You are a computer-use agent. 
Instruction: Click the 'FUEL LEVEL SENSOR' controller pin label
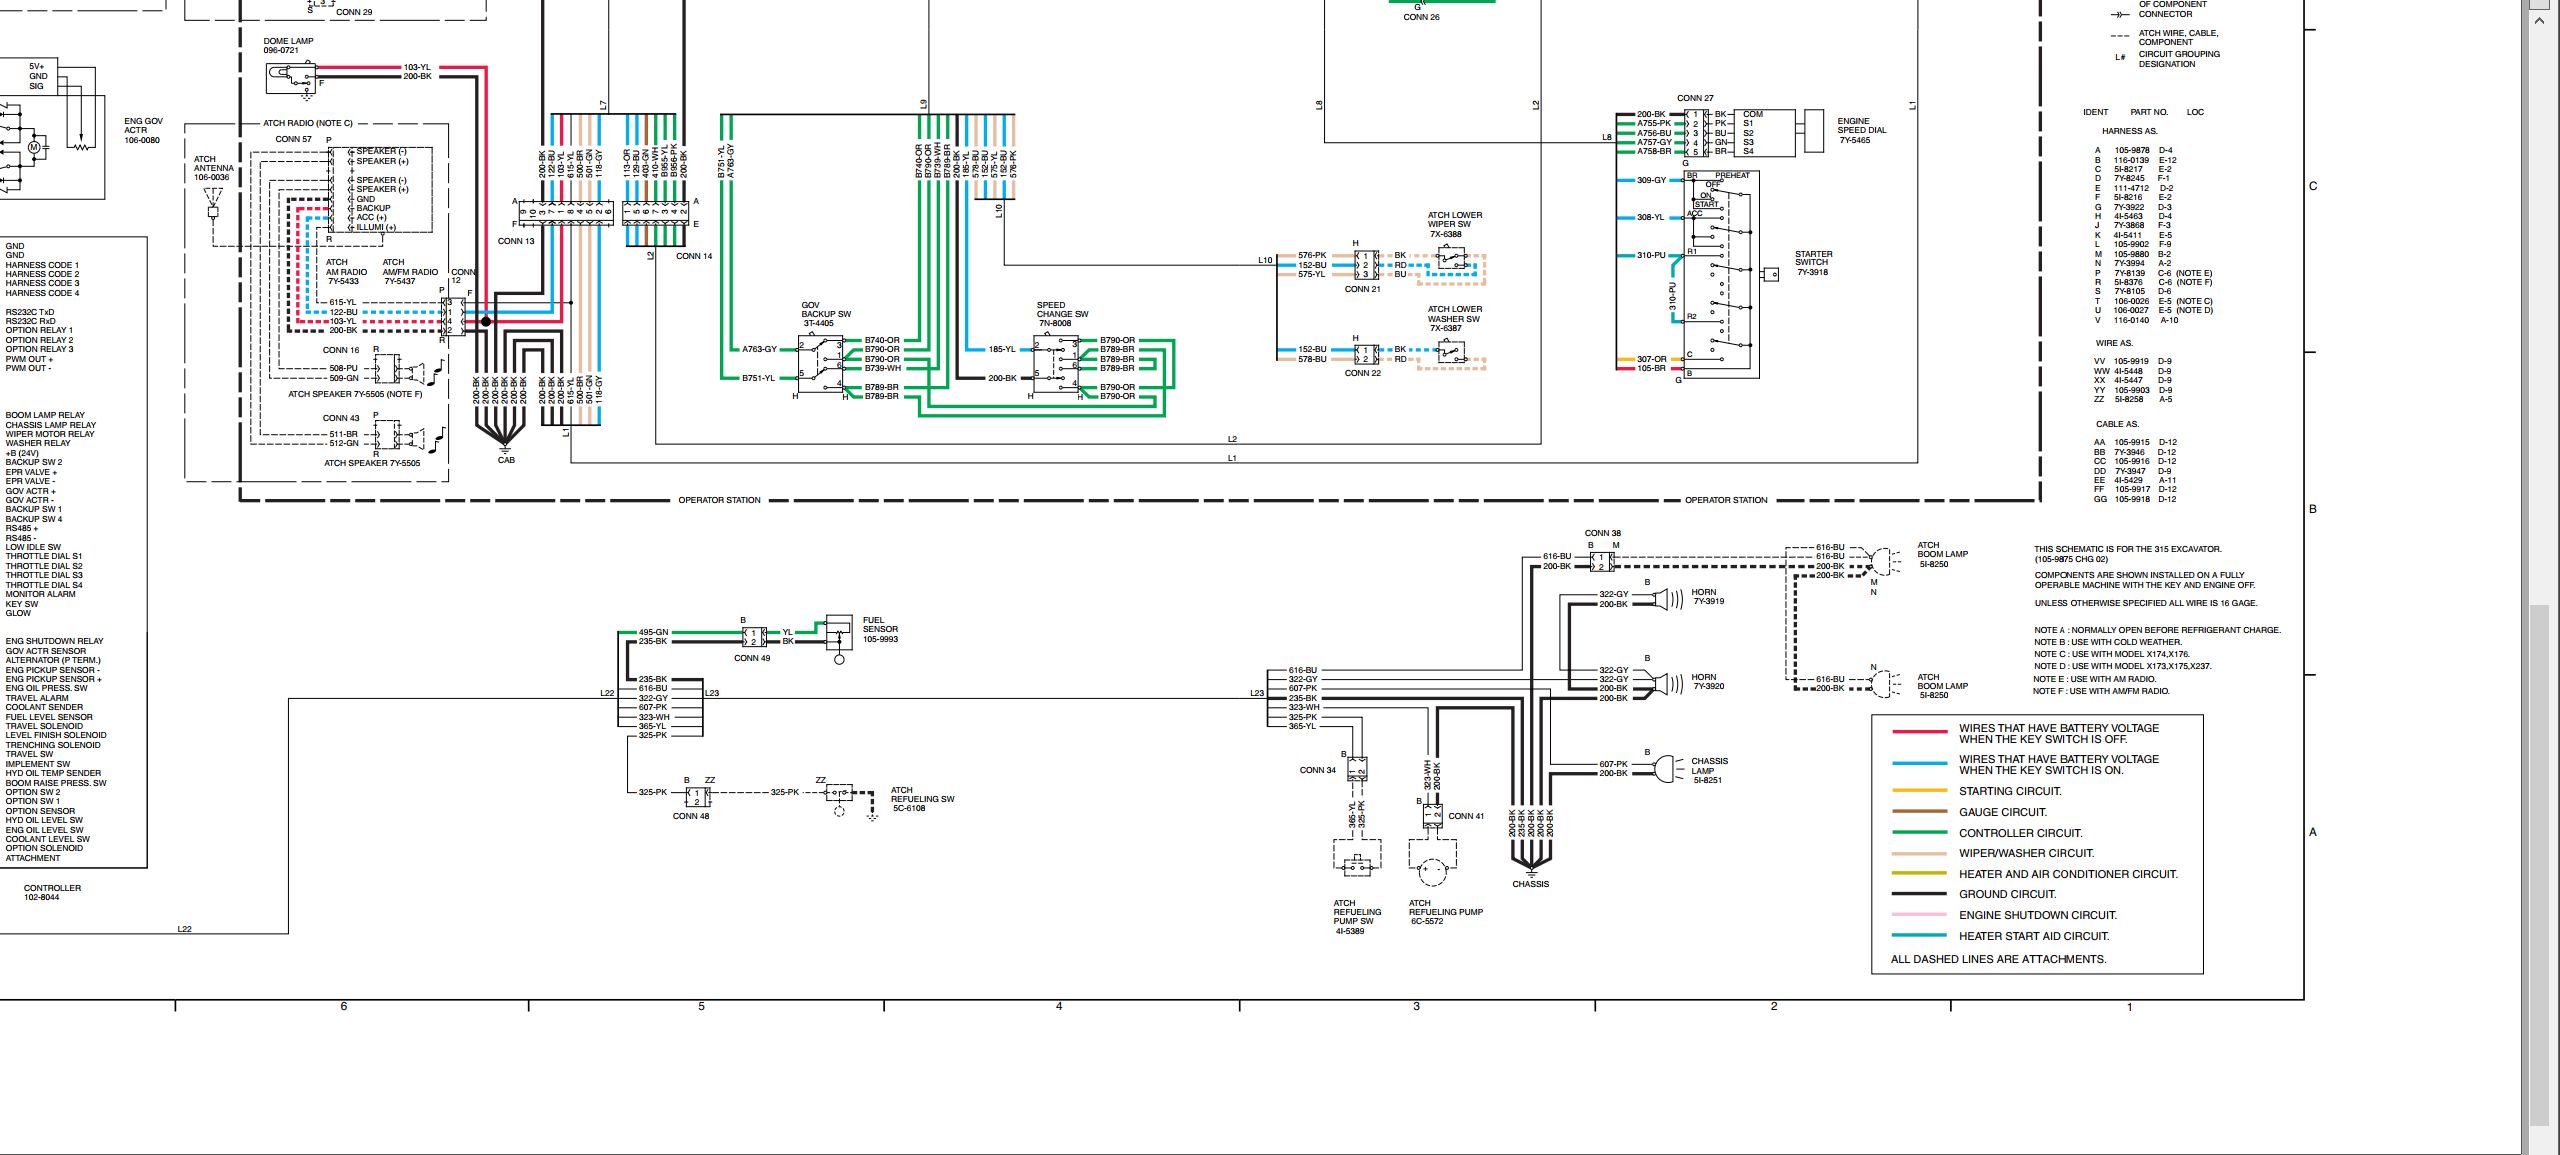[49, 717]
